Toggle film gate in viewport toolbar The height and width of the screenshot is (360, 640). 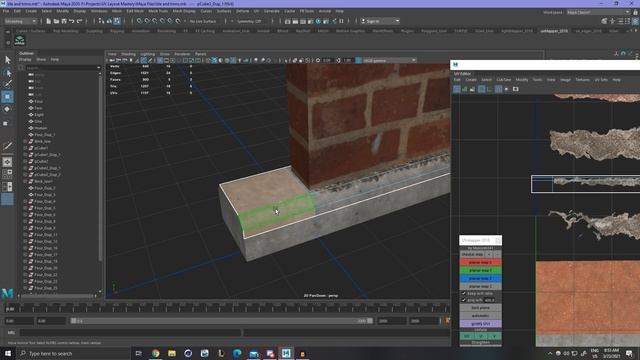coord(166,60)
